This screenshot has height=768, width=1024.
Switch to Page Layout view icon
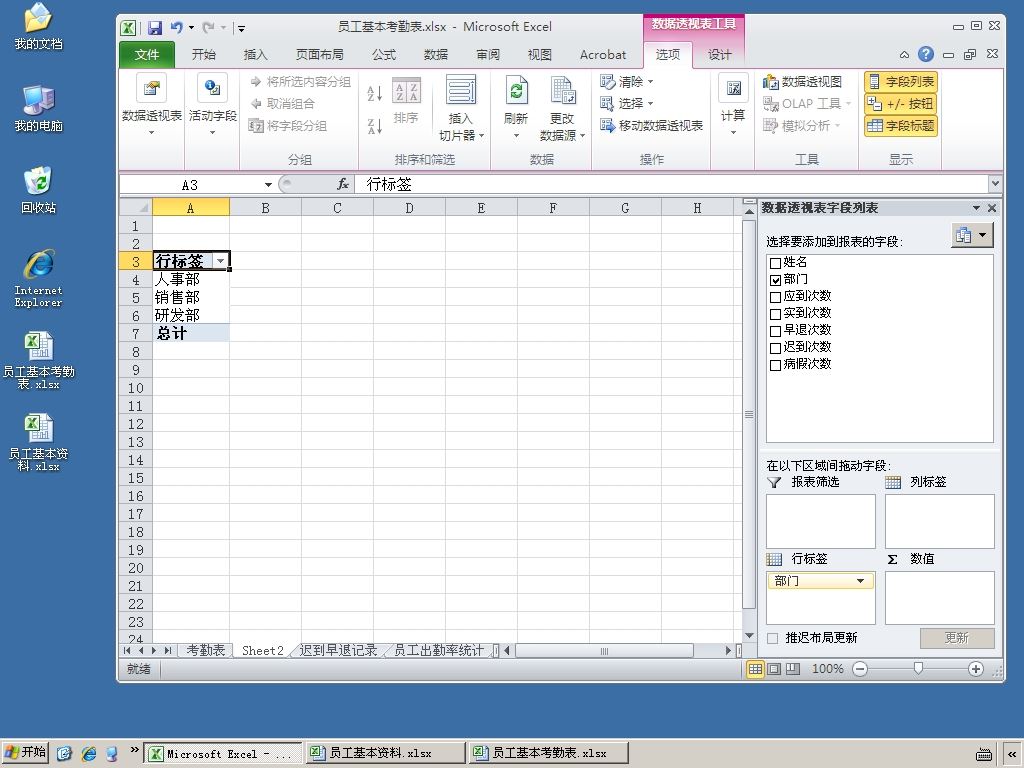pyautogui.click(x=774, y=669)
